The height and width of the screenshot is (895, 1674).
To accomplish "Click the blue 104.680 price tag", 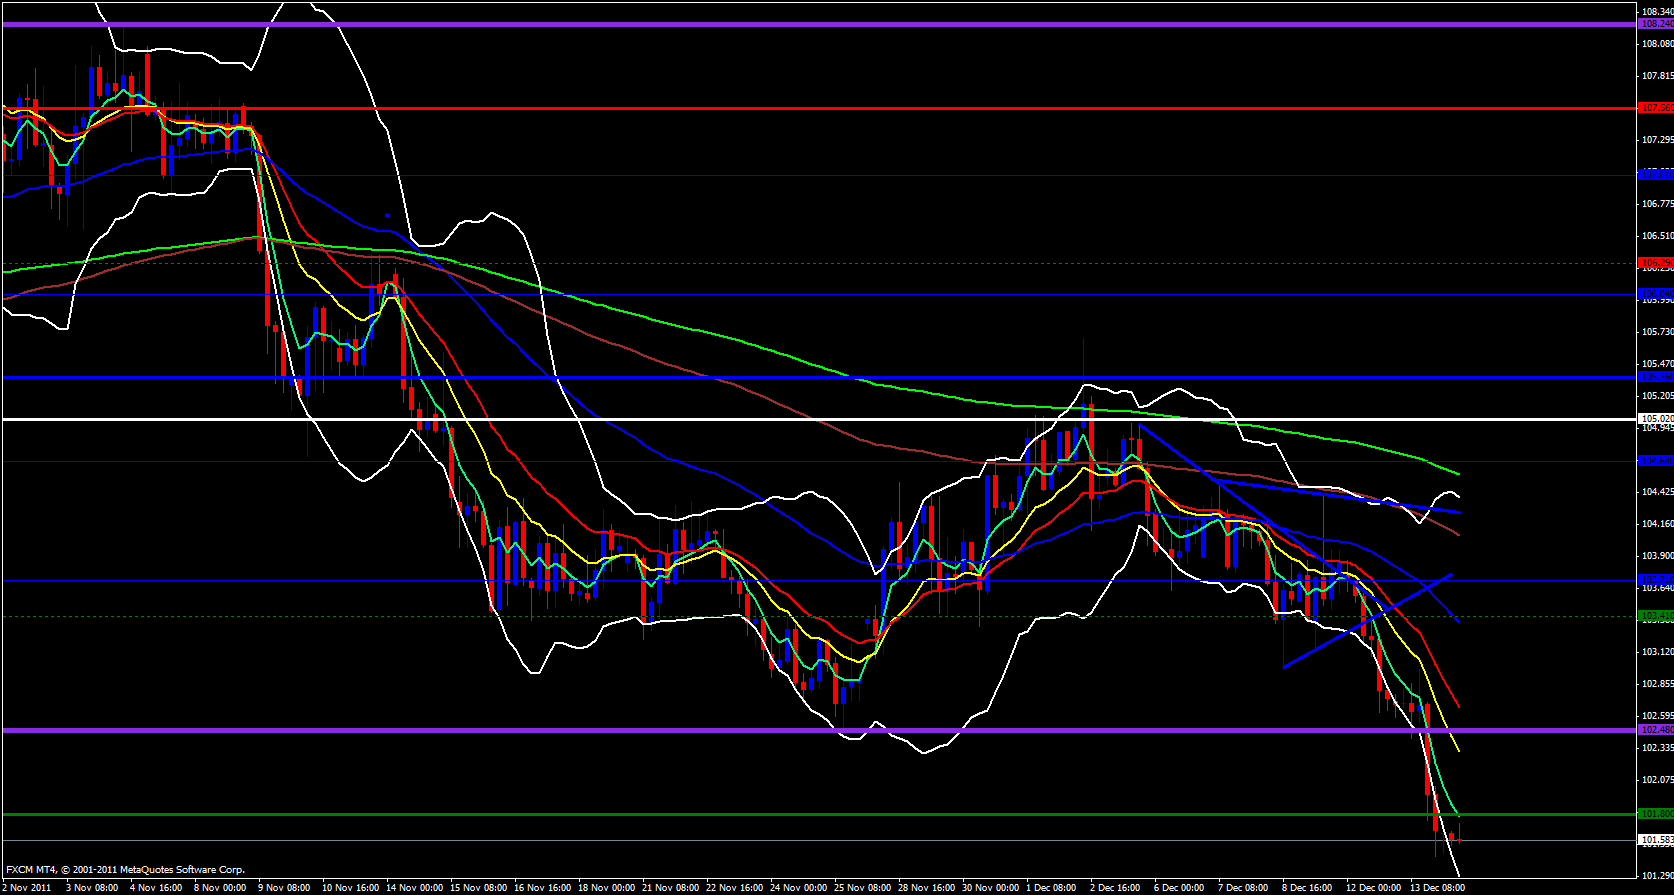I will coord(1655,461).
